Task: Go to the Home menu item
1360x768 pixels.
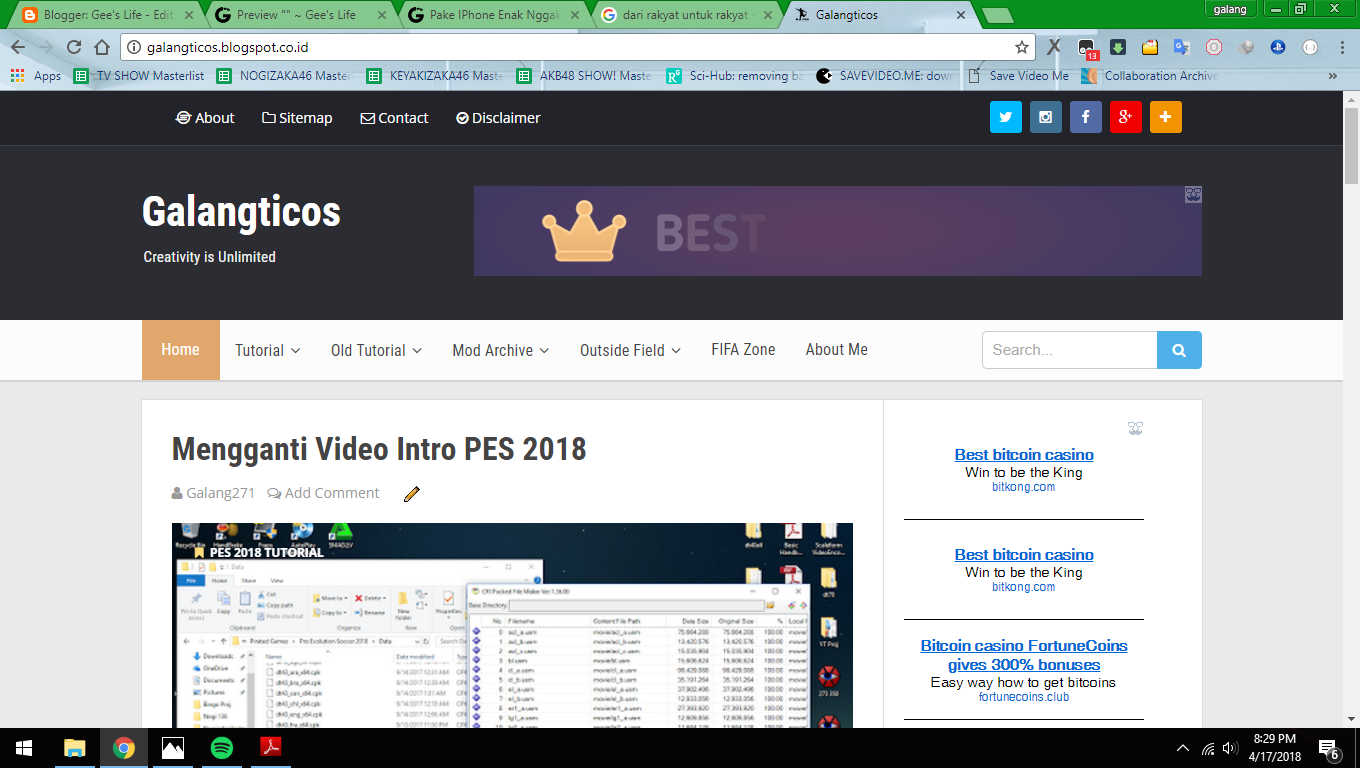Action: click(180, 350)
